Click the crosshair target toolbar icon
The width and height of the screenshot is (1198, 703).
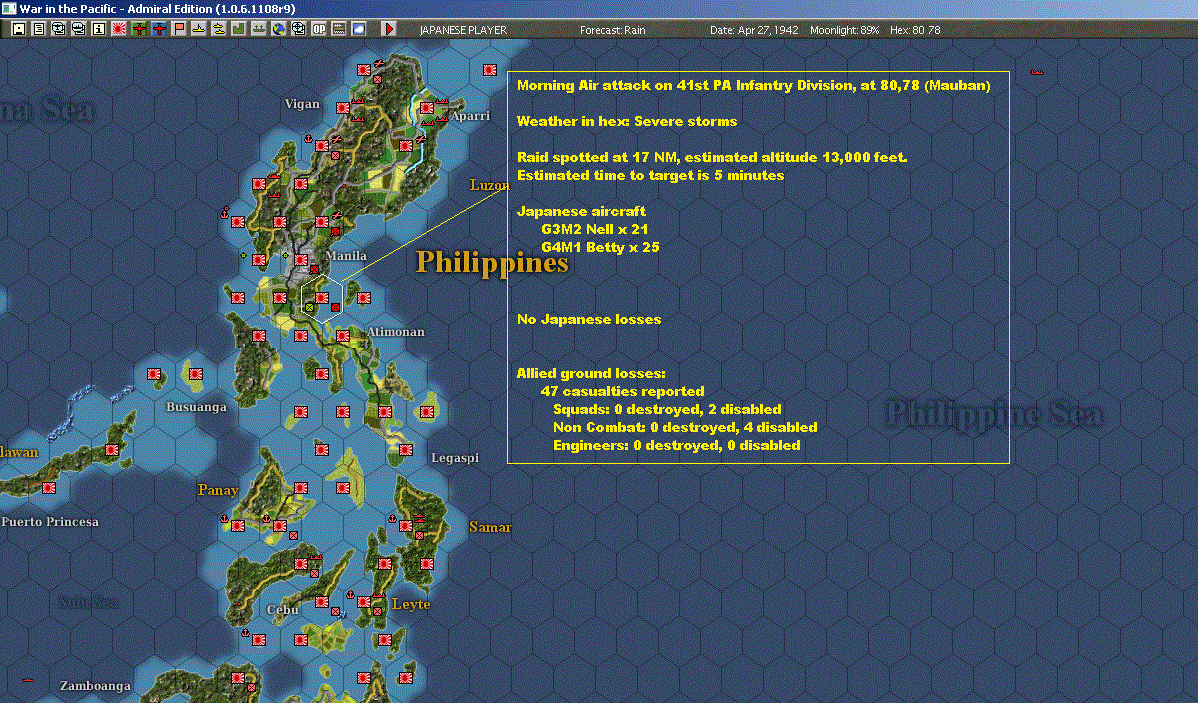coord(298,29)
